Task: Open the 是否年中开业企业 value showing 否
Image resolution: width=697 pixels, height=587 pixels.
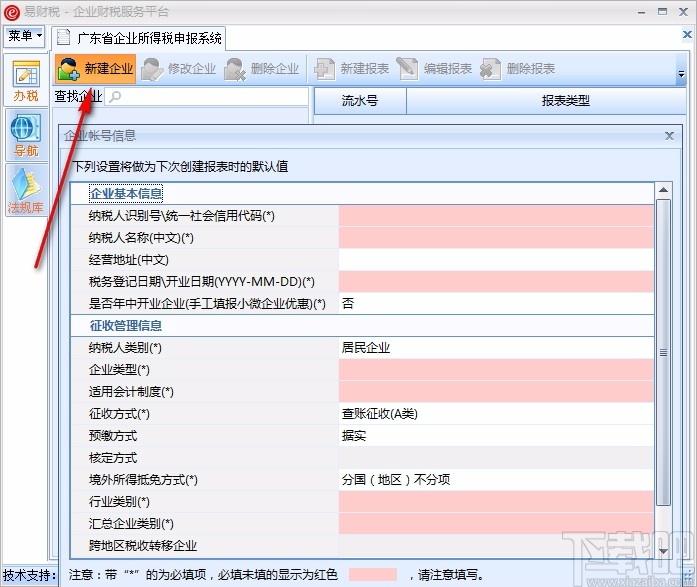Action: coord(496,303)
